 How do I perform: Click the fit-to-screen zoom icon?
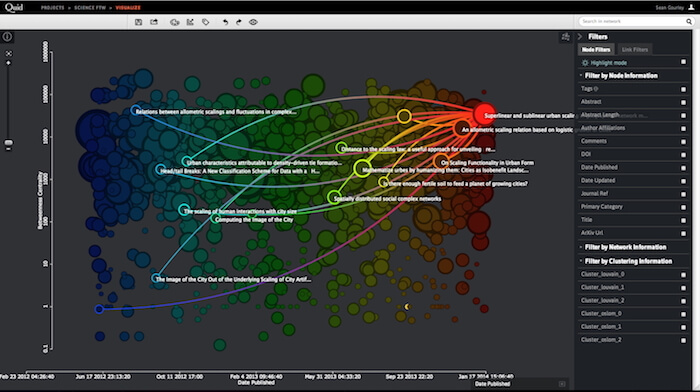pyautogui.click(x=8, y=54)
